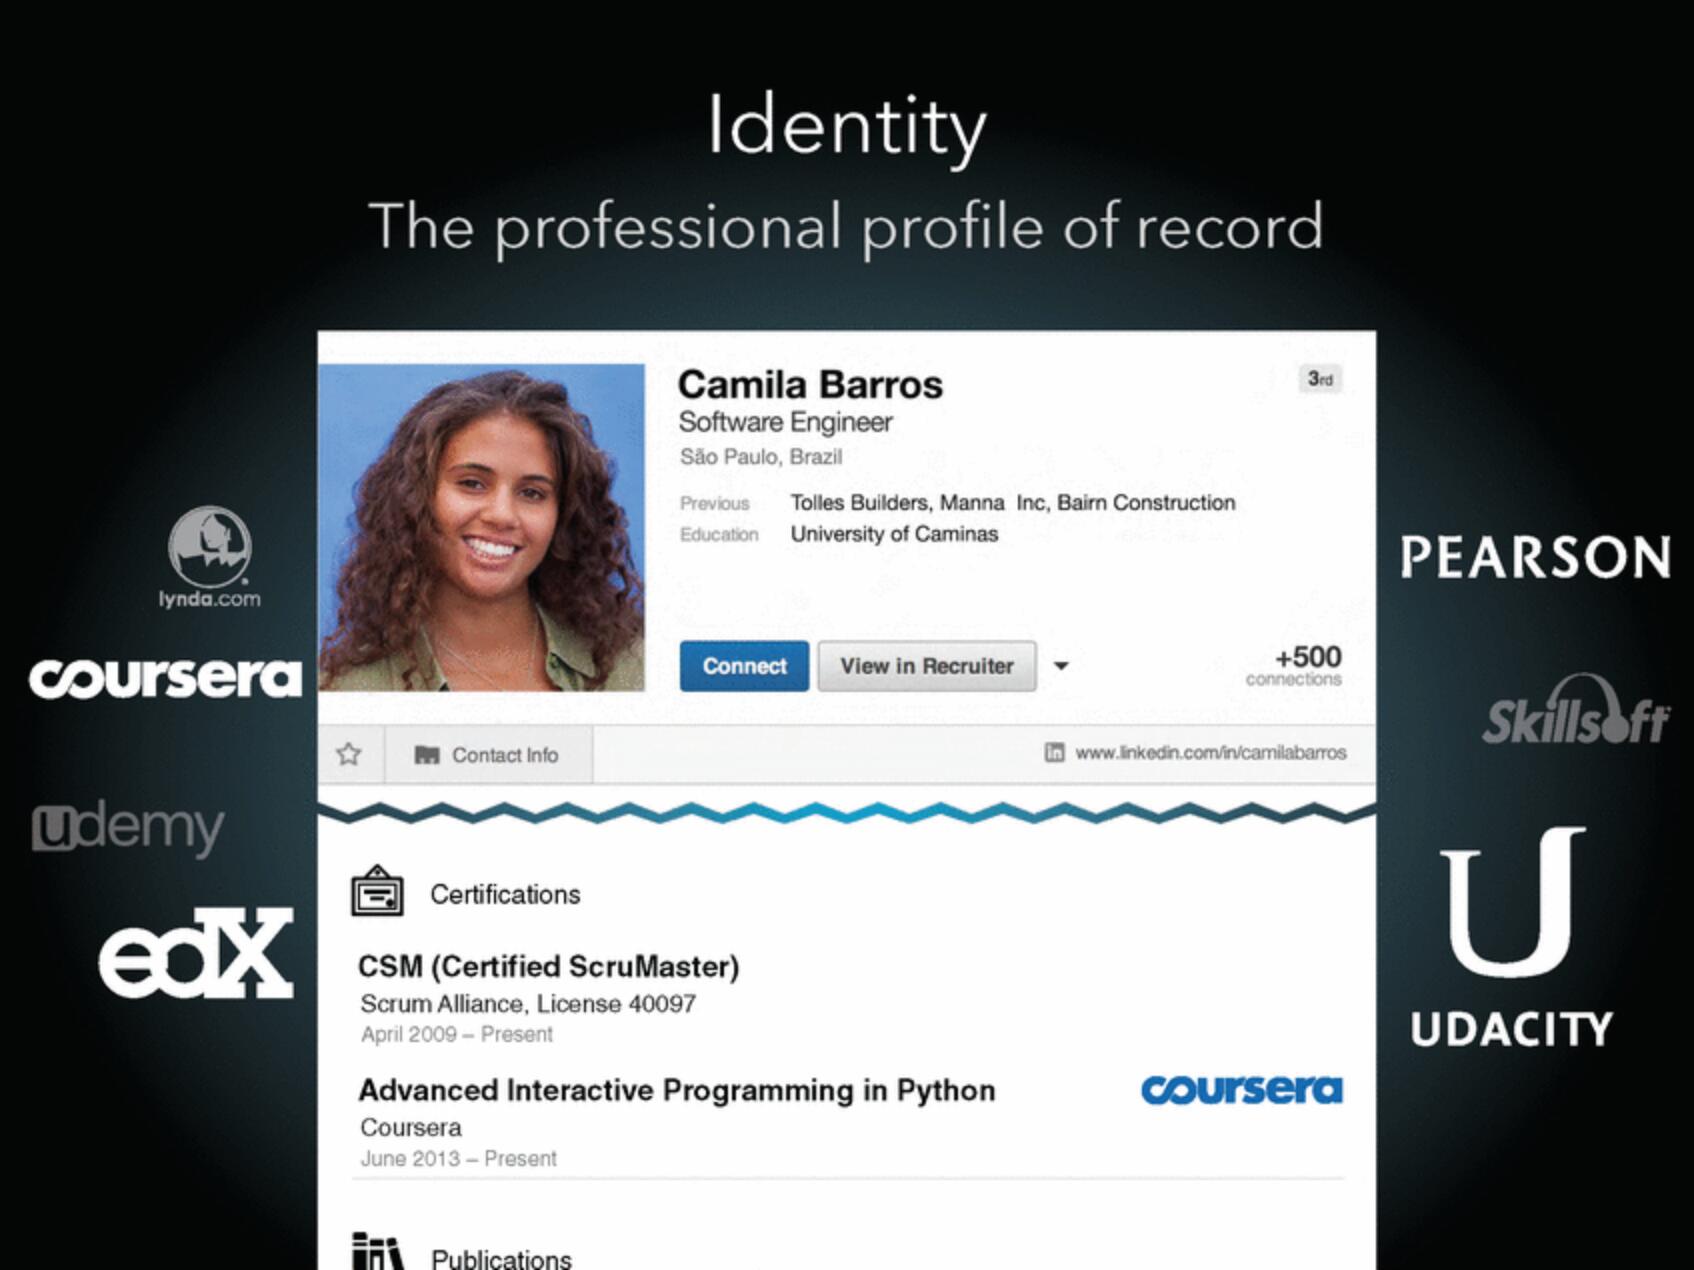Click the lynda.com logo
Viewport: 1694px width, 1270px height.
(x=209, y=558)
